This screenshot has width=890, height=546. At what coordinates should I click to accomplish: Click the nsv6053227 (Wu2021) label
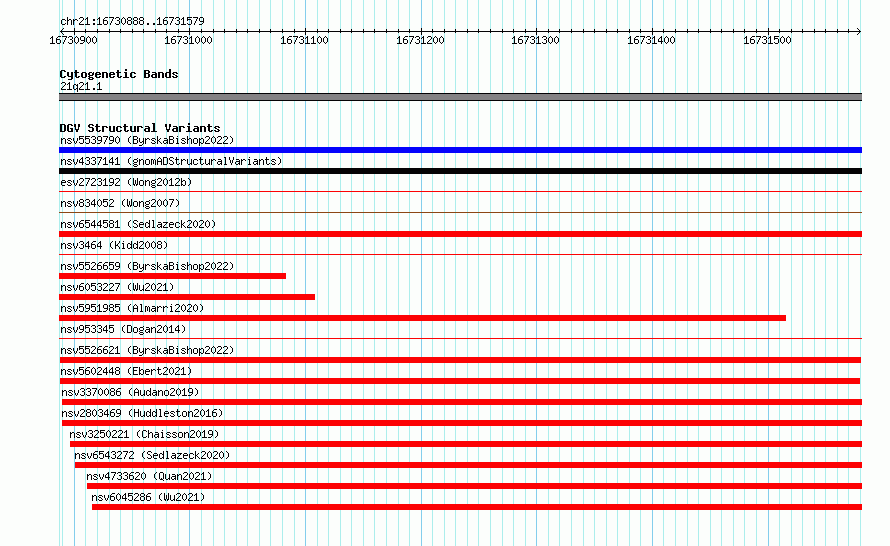(x=117, y=287)
